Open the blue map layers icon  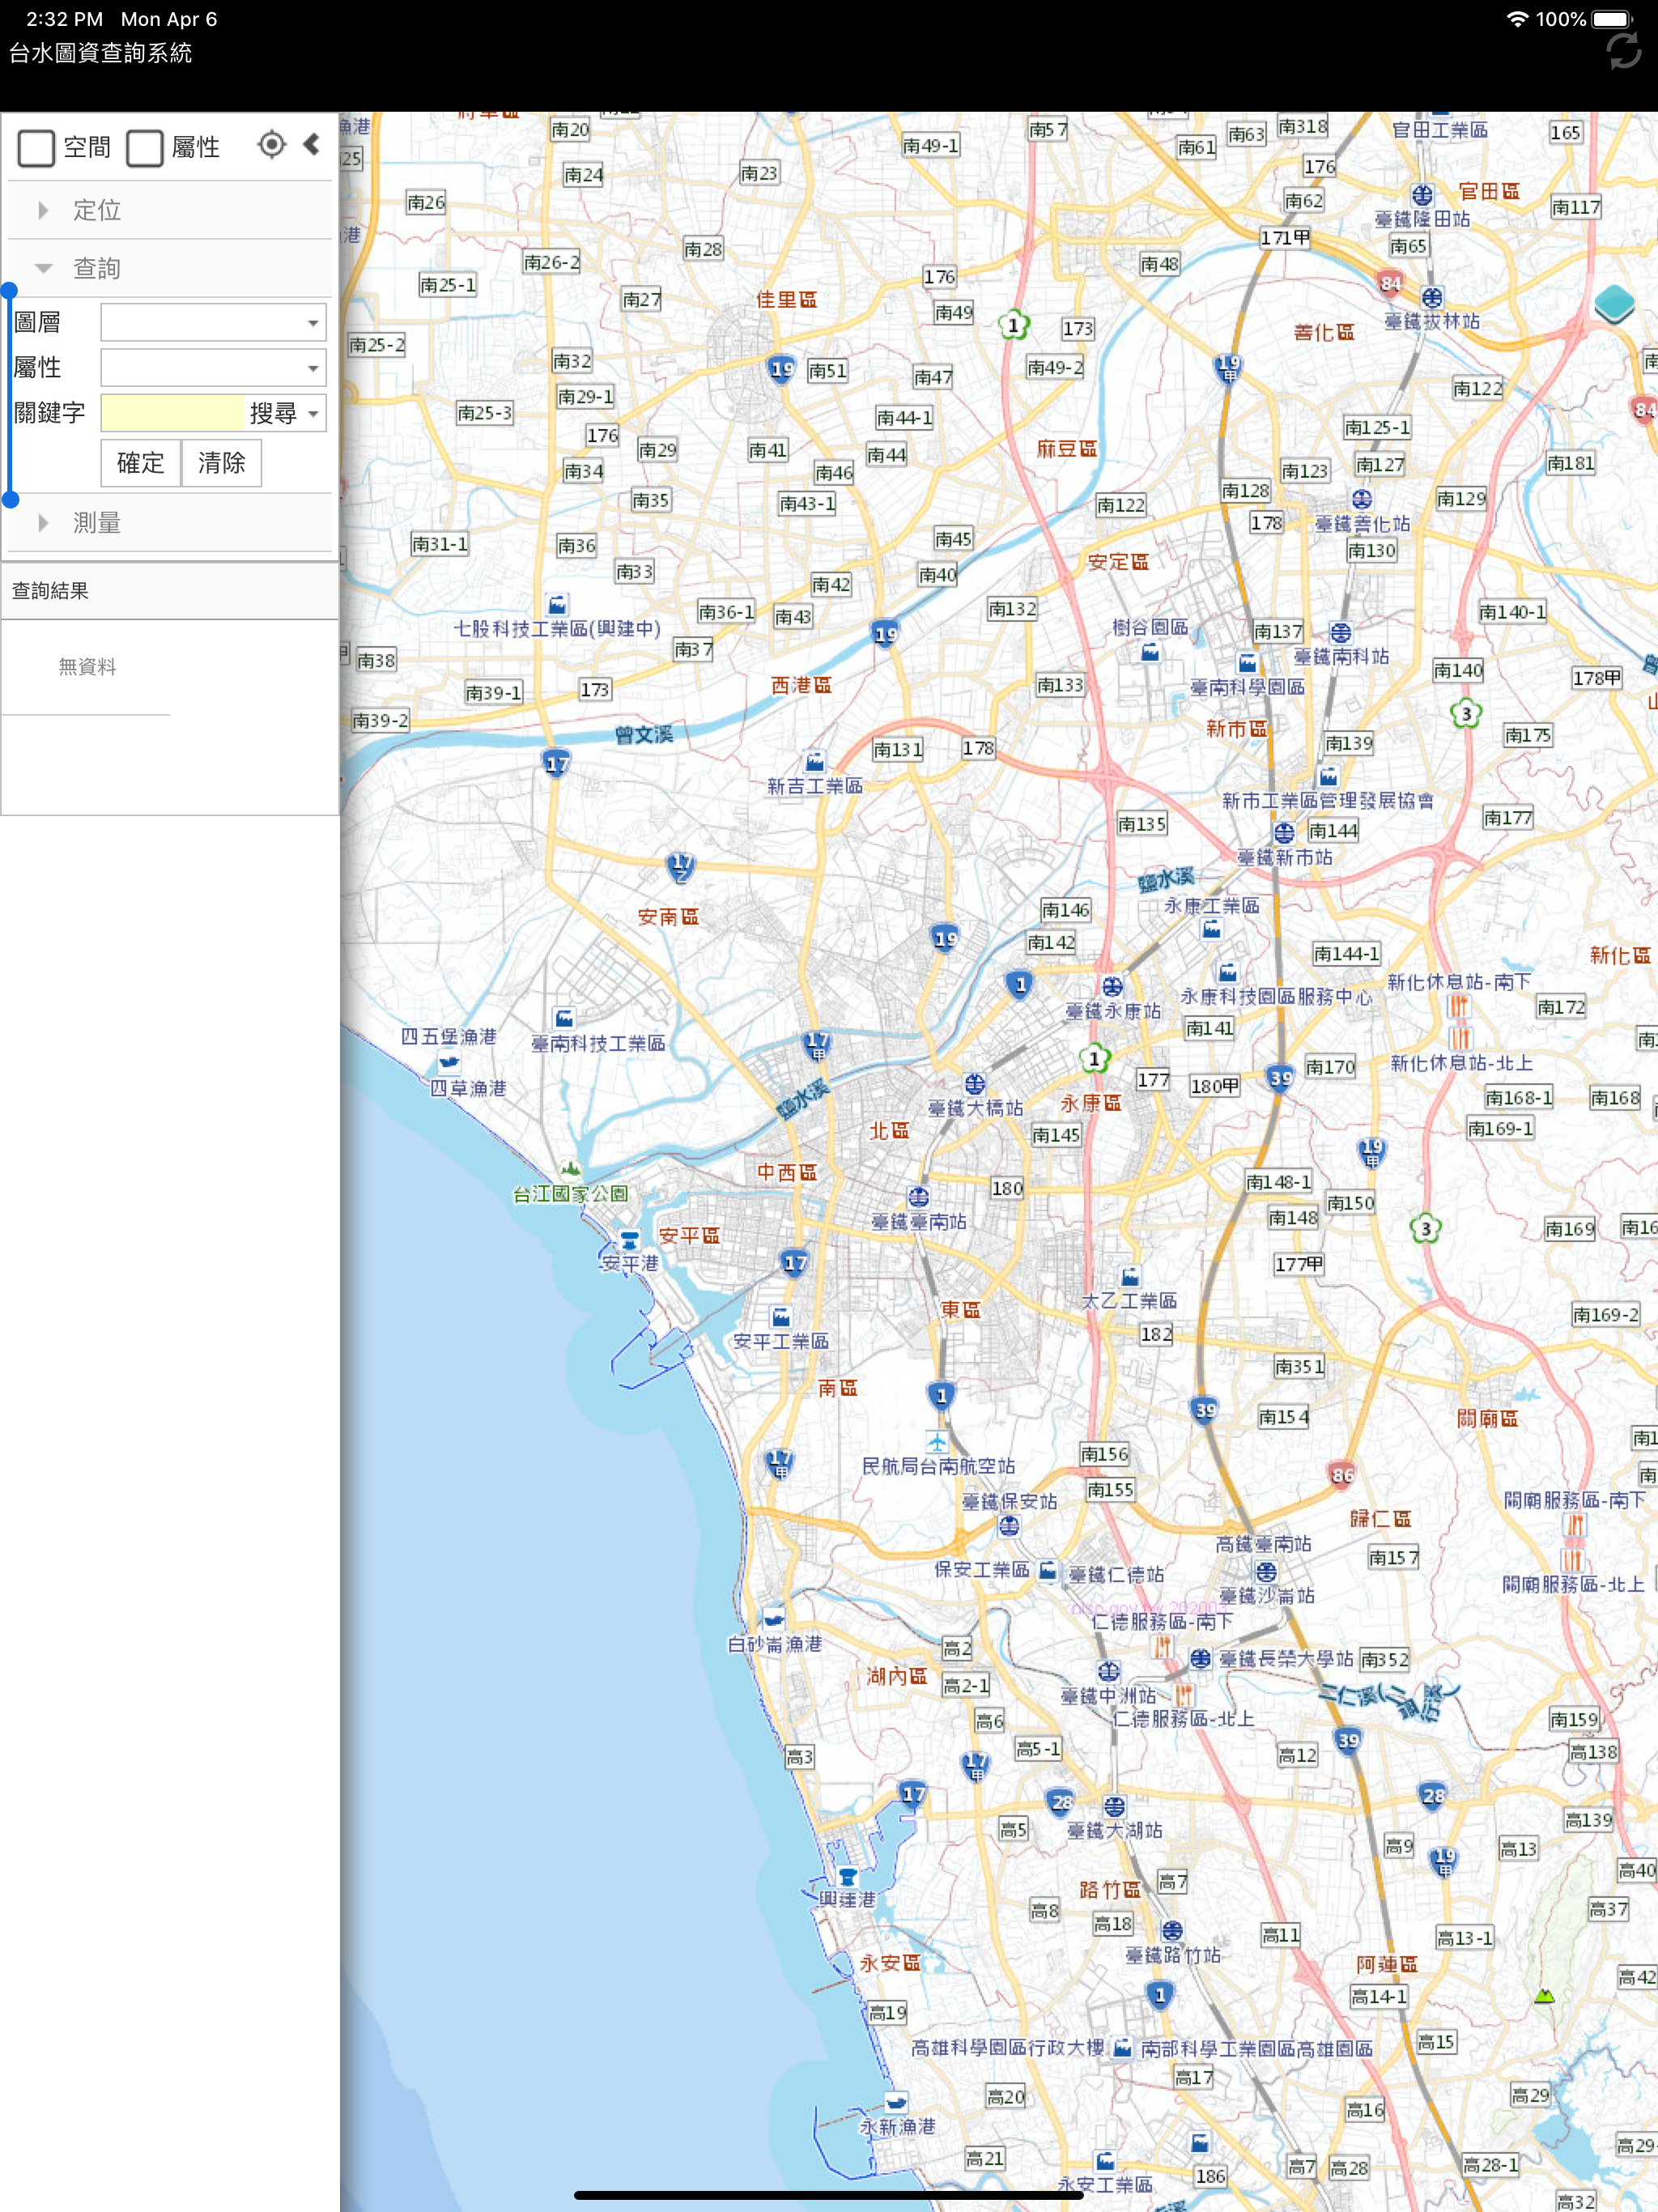[1614, 303]
